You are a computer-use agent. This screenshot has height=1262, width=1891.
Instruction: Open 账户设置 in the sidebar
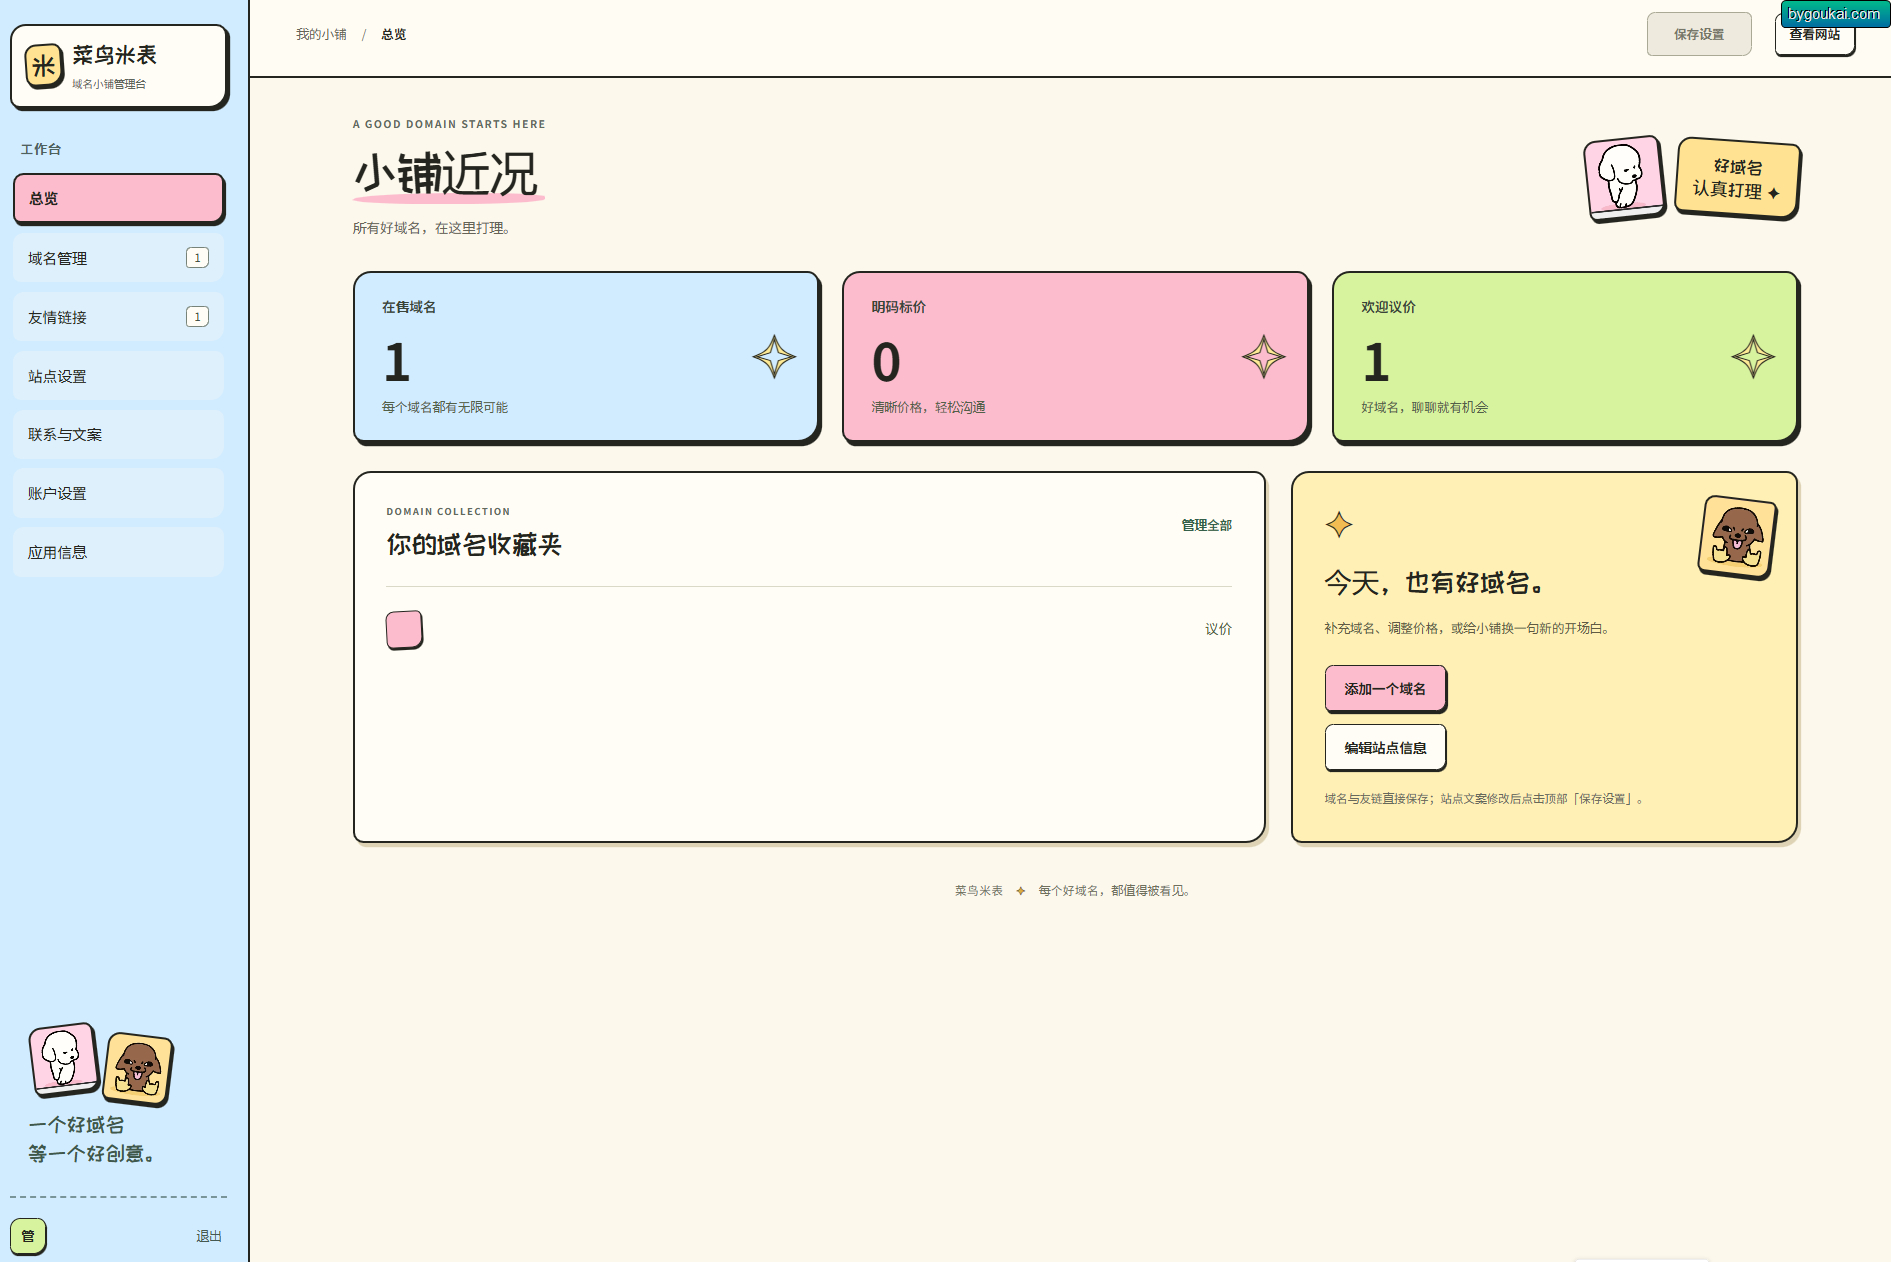pos(119,494)
